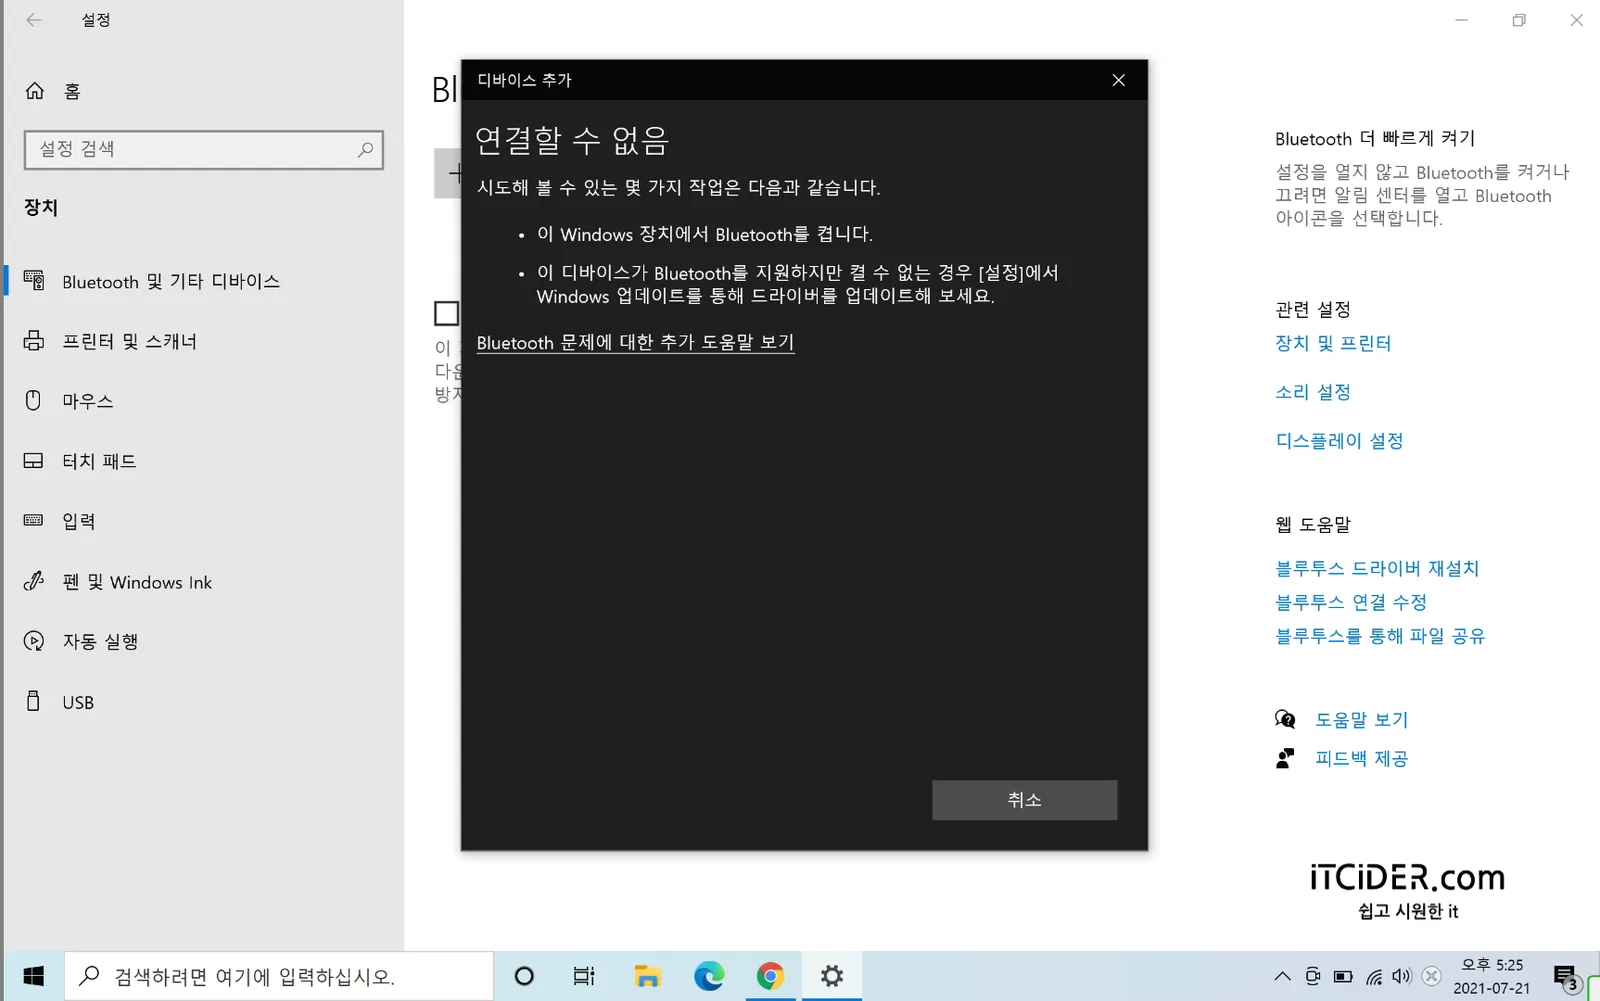Click the touchpad icon in sidebar
The width and height of the screenshot is (1600, 1001).
click(34, 461)
